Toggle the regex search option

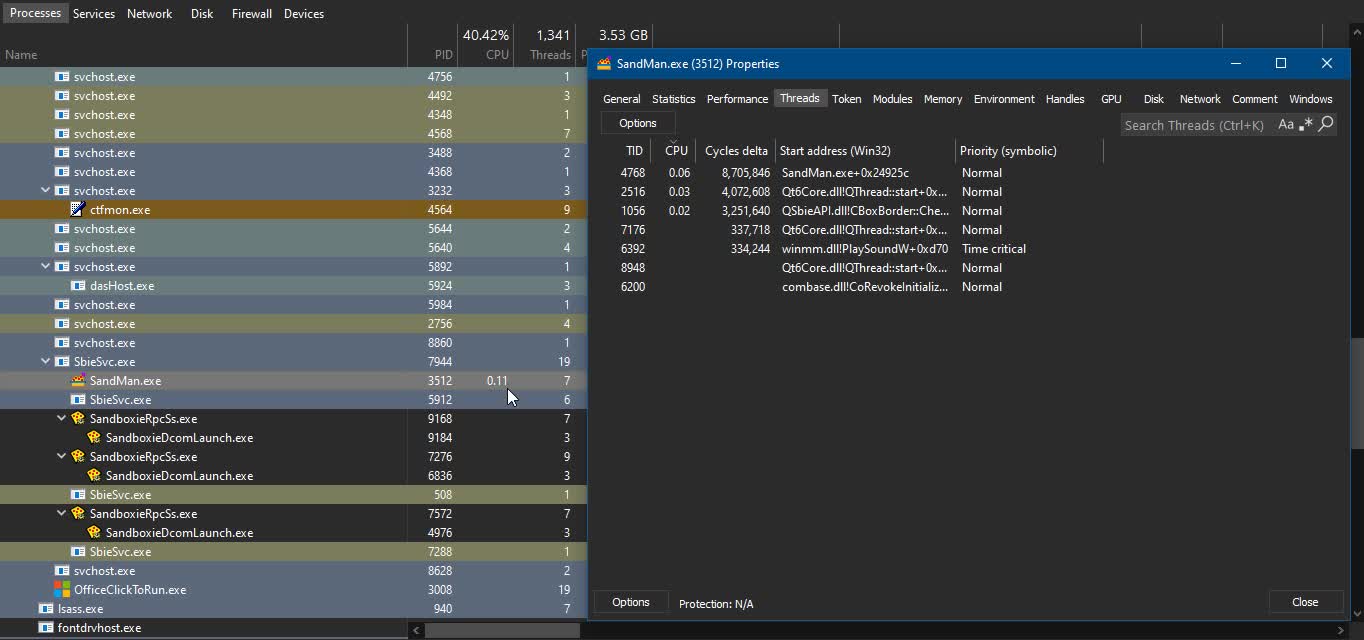(1306, 125)
